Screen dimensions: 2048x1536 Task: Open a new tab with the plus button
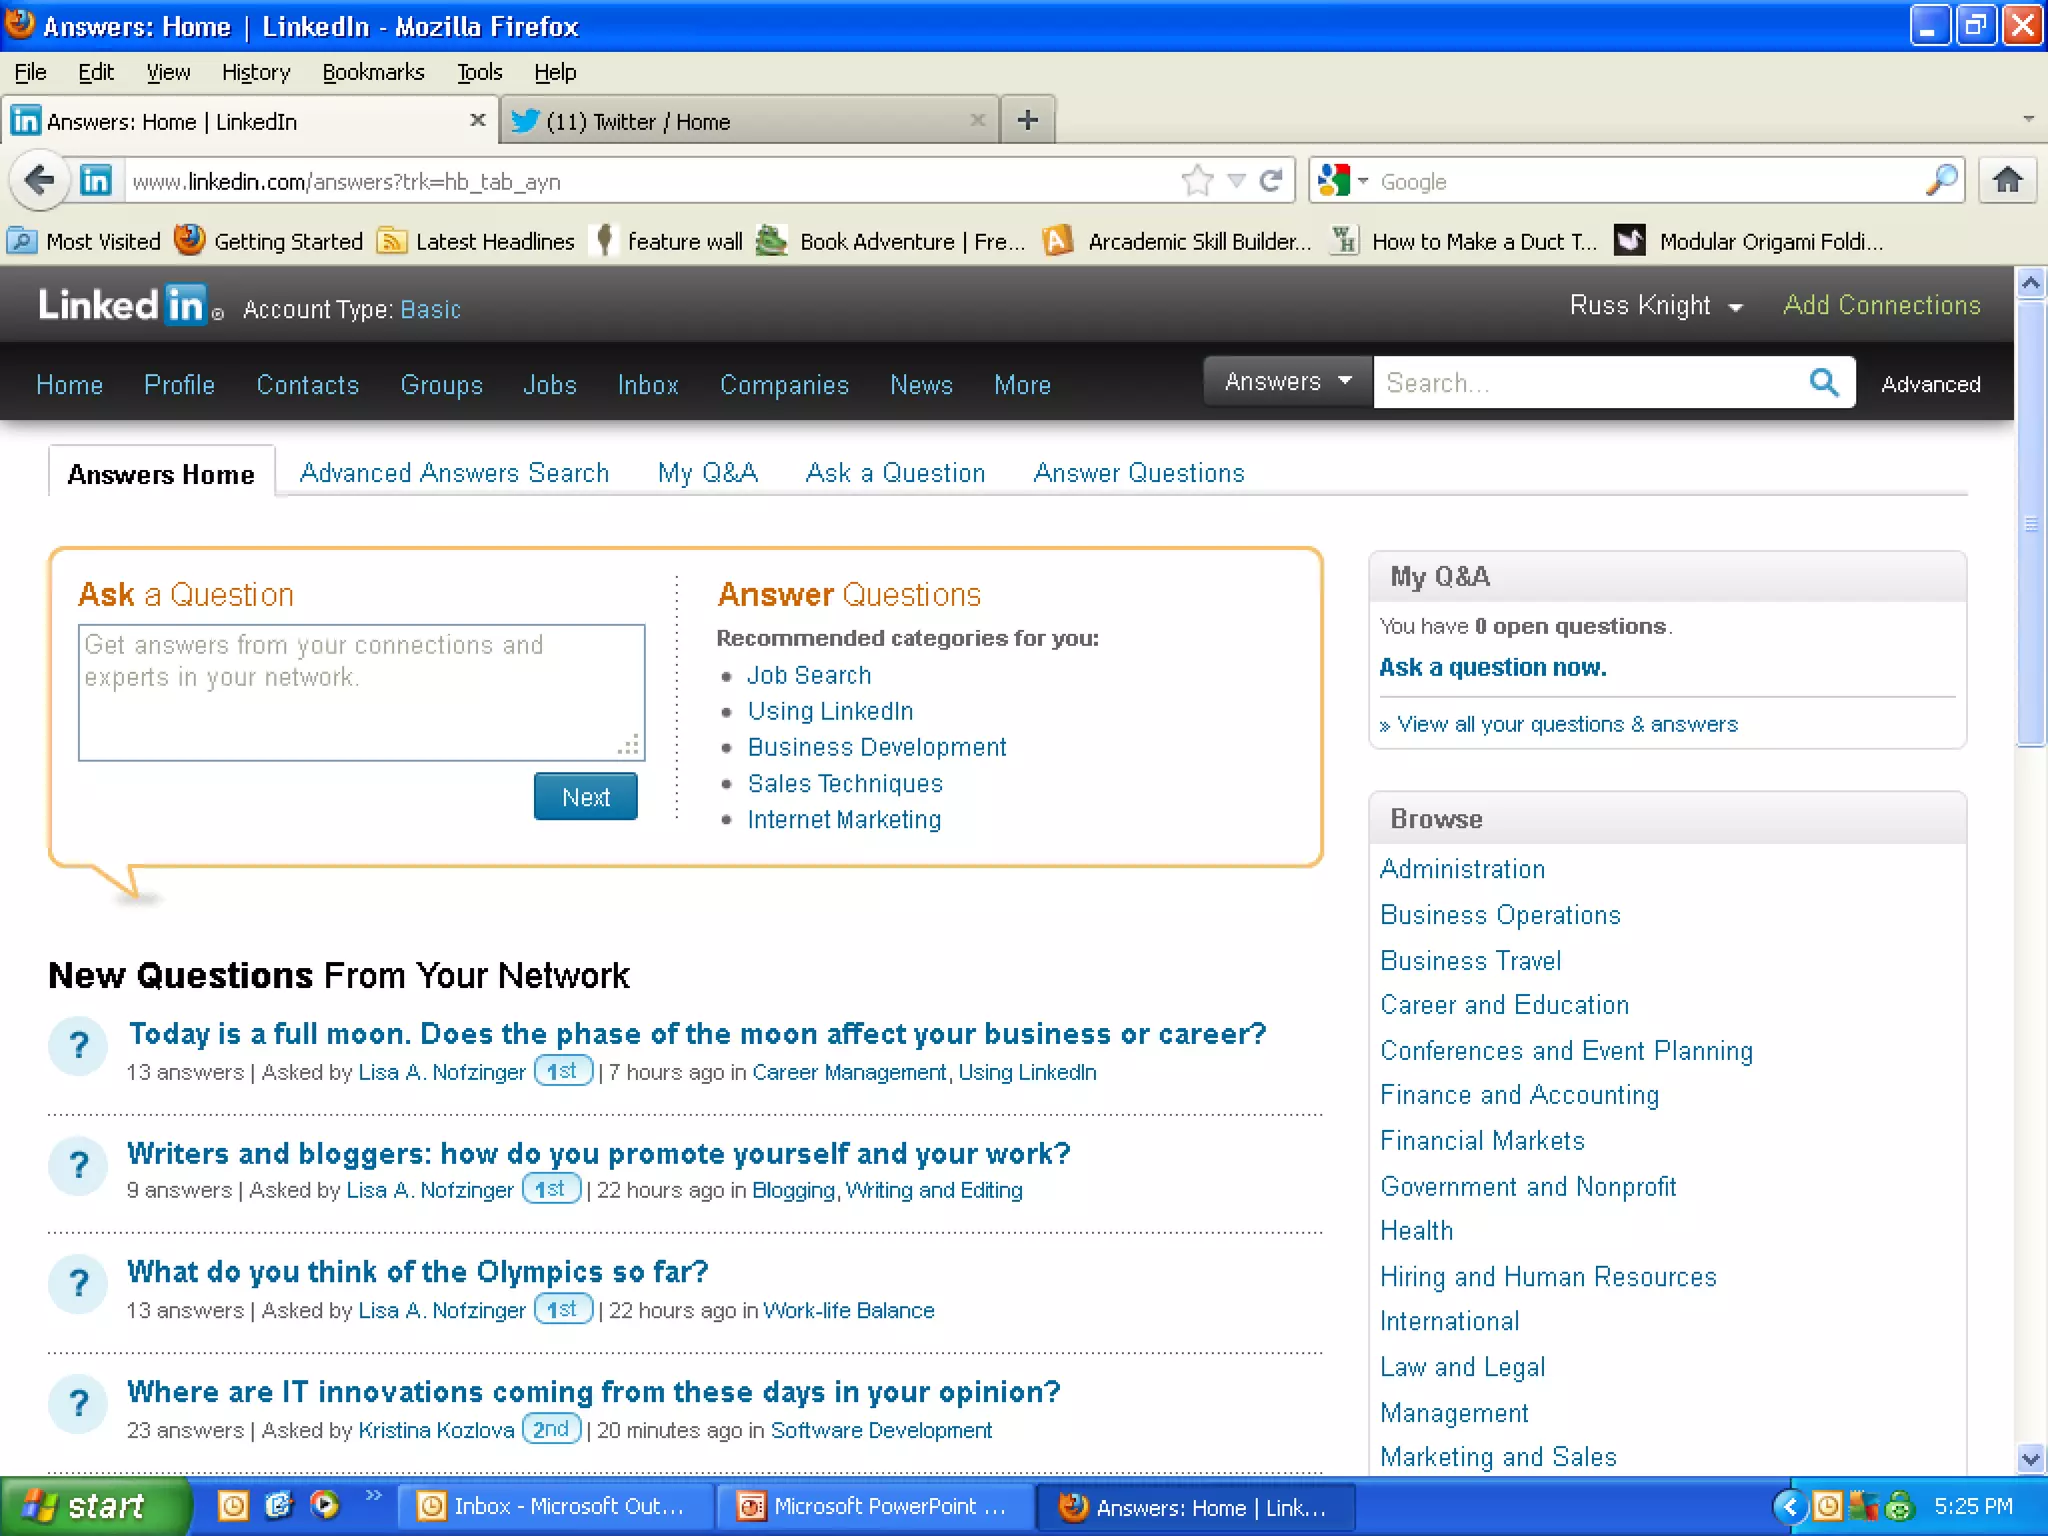click(1027, 121)
